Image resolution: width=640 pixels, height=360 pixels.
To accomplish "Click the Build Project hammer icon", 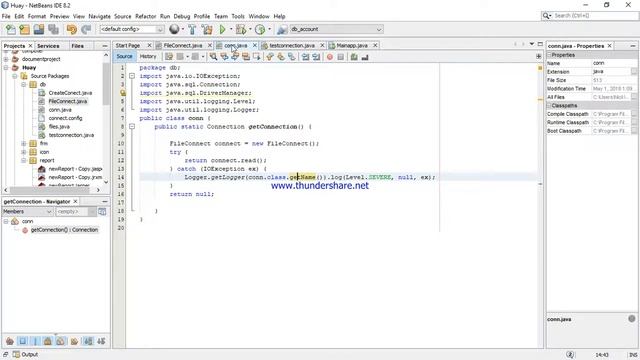I will pos(192,29).
